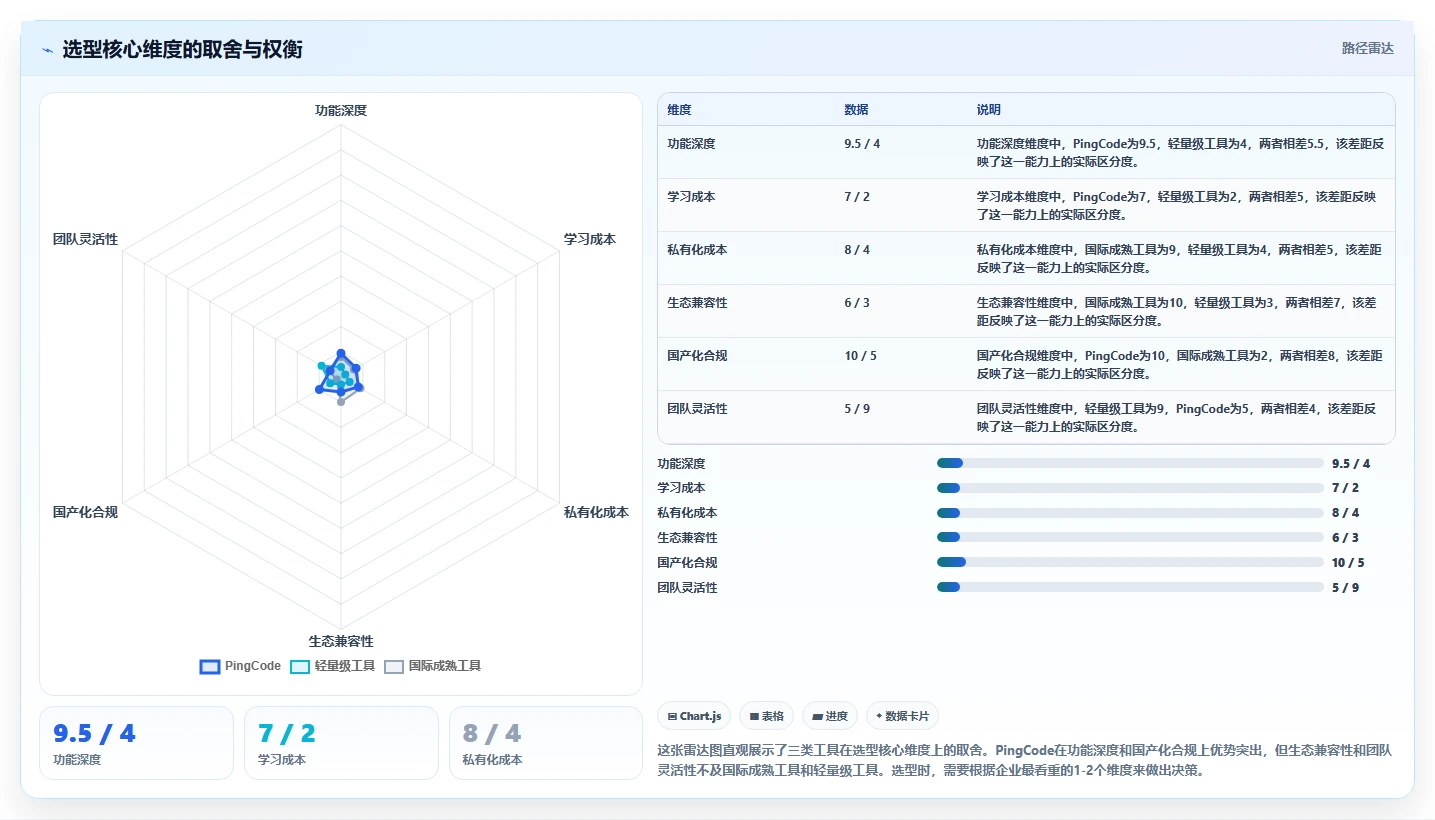Click the 路径雷达 label in the header
This screenshot has height=820, width=1435.
point(1367,48)
